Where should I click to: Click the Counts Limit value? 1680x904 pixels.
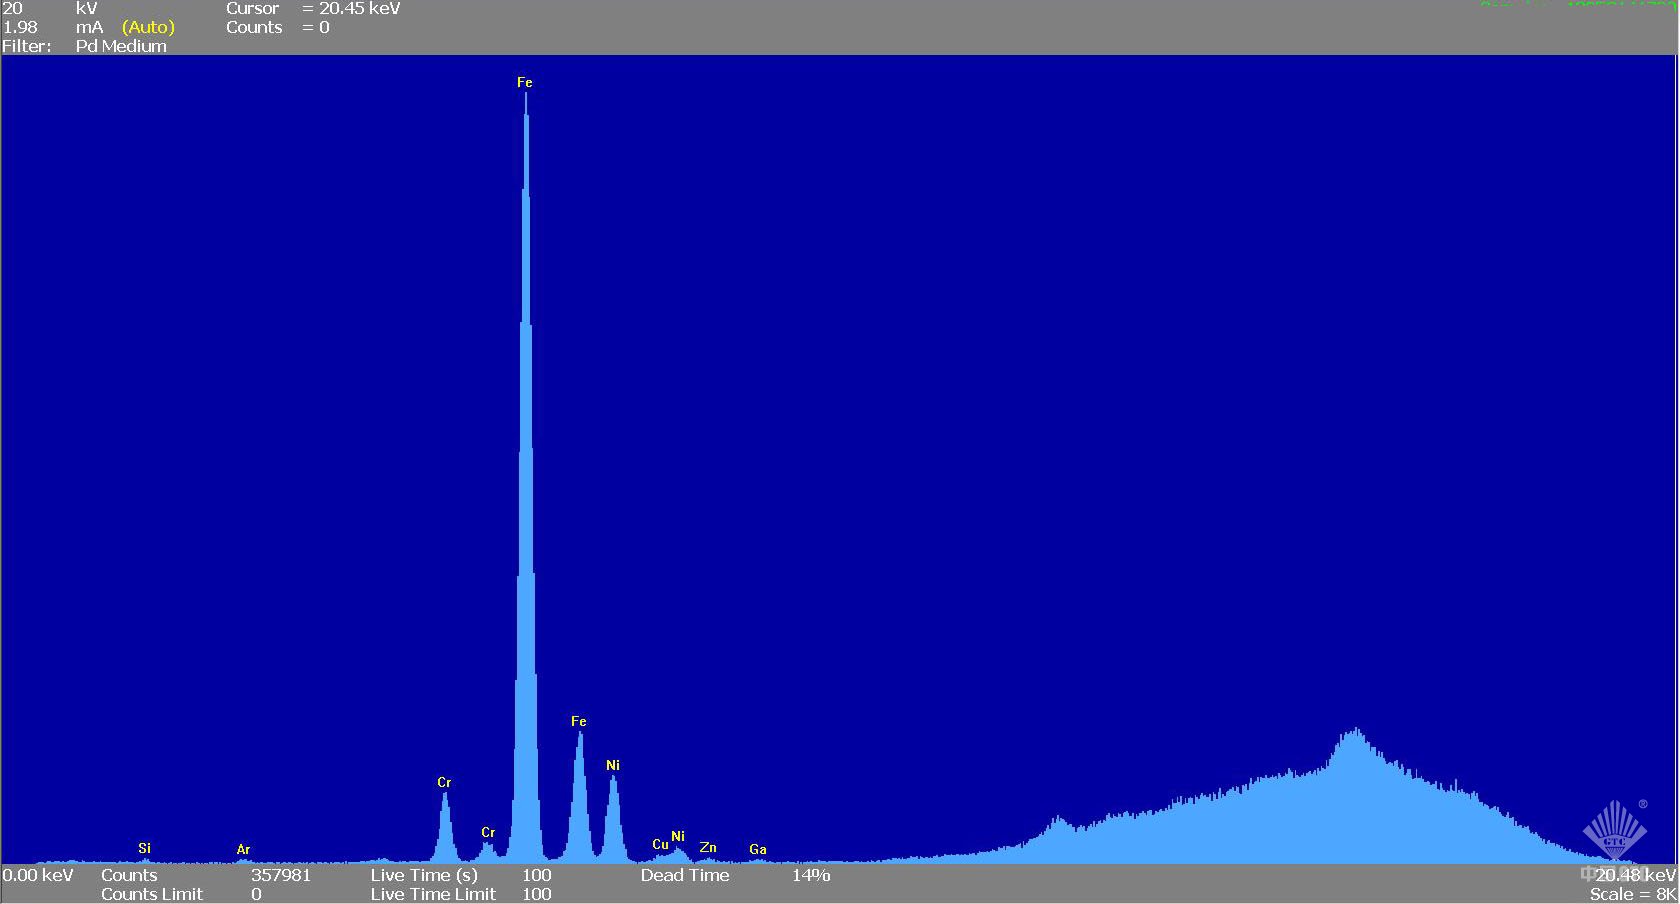256,894
